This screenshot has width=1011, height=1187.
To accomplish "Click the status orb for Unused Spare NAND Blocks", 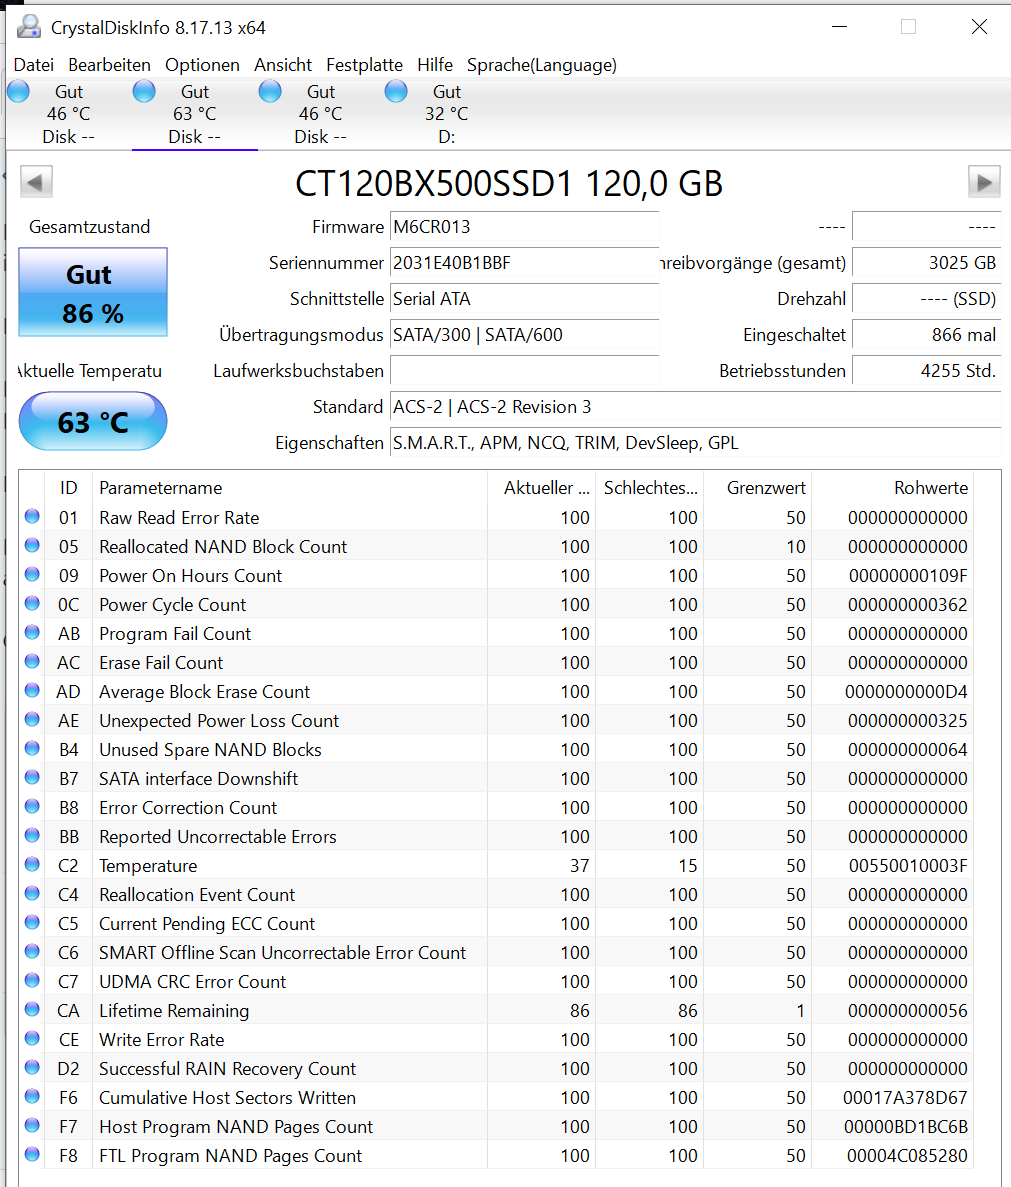I will pos(32,748).
